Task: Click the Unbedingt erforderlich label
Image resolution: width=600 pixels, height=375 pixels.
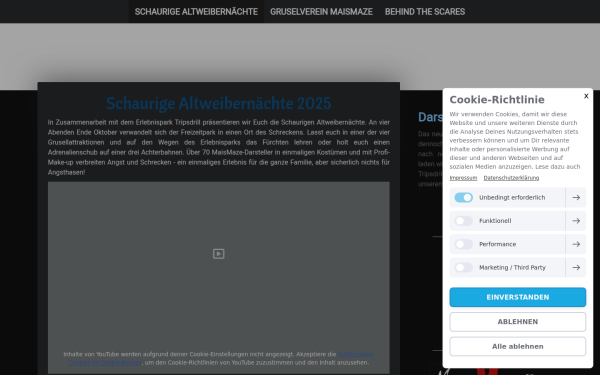Action: tap(512, 197)
